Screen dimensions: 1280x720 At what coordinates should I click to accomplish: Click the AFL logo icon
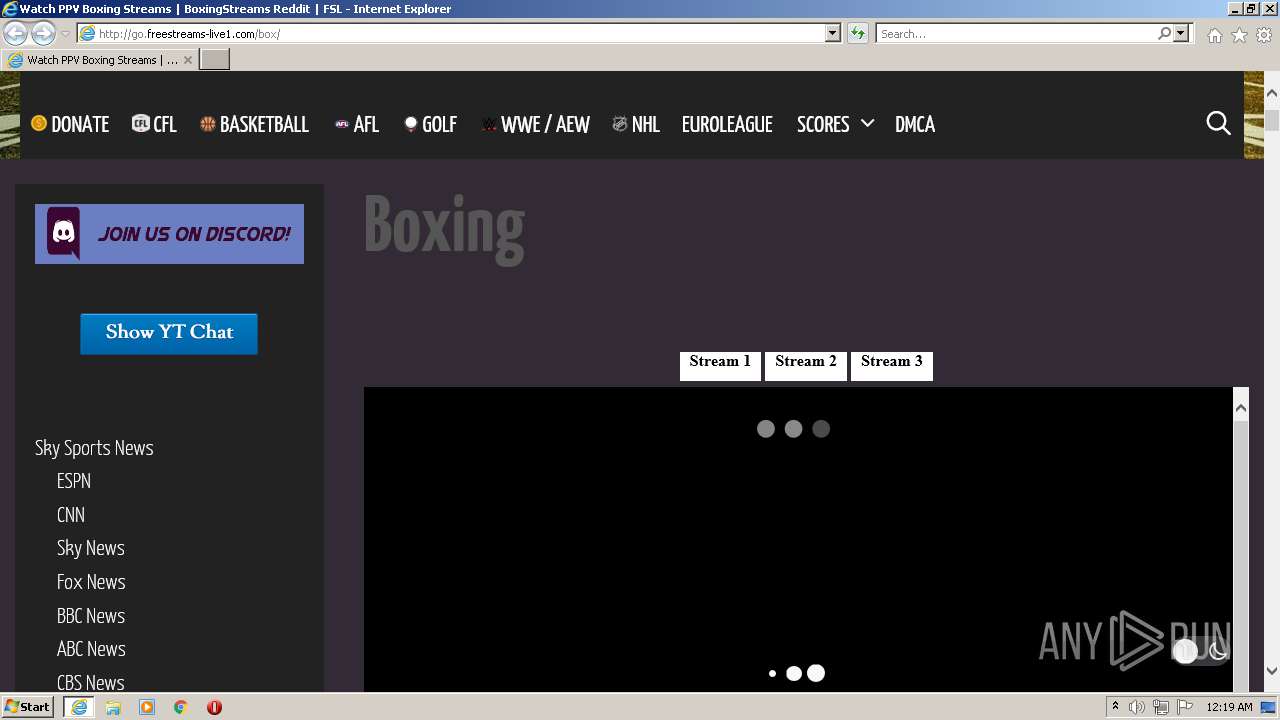pos(342,124)
